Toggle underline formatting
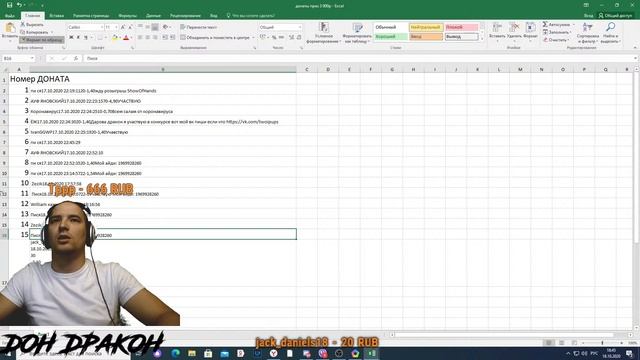This screenshot has height=360, width=640. click(86, 38)
